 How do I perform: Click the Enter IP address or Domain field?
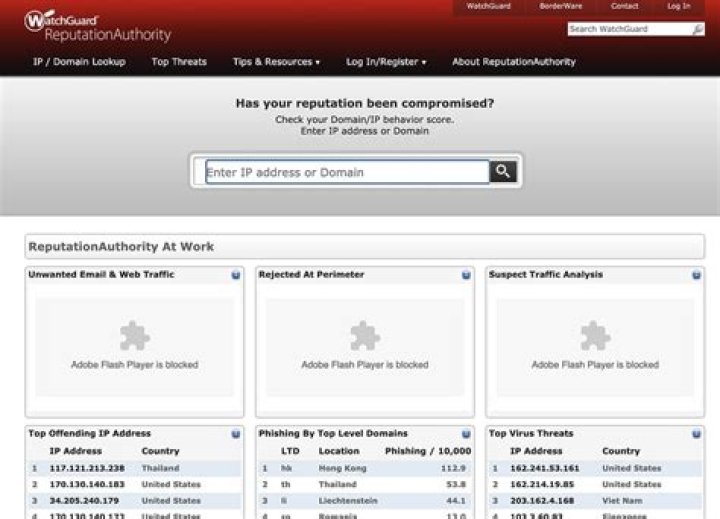pos(346,172)
